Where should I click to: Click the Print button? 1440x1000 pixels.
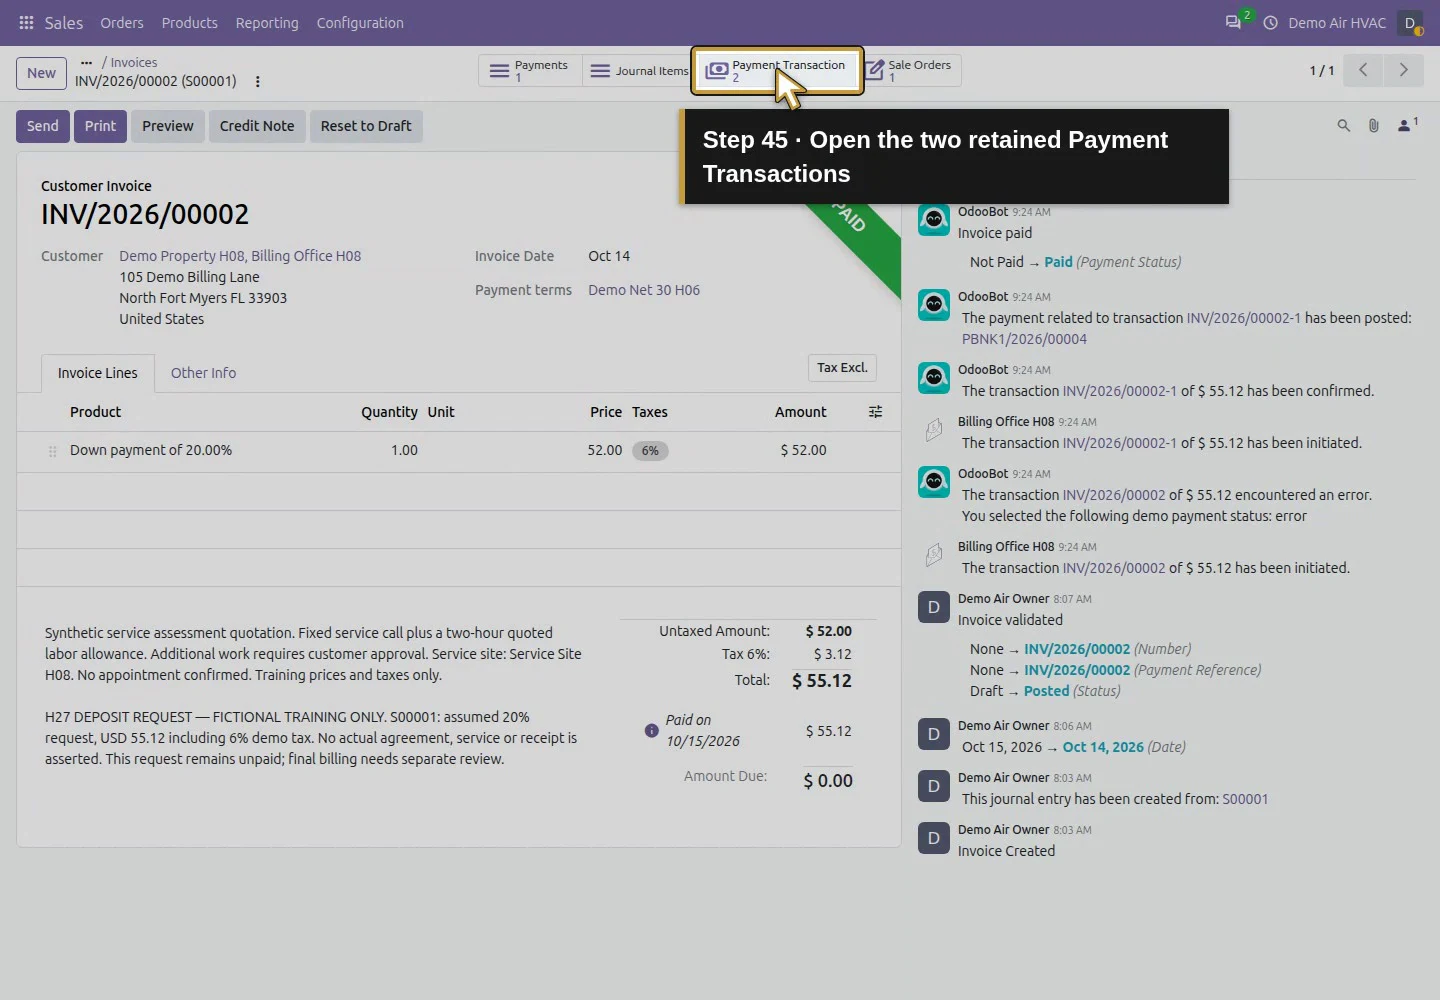pos(100,126)
